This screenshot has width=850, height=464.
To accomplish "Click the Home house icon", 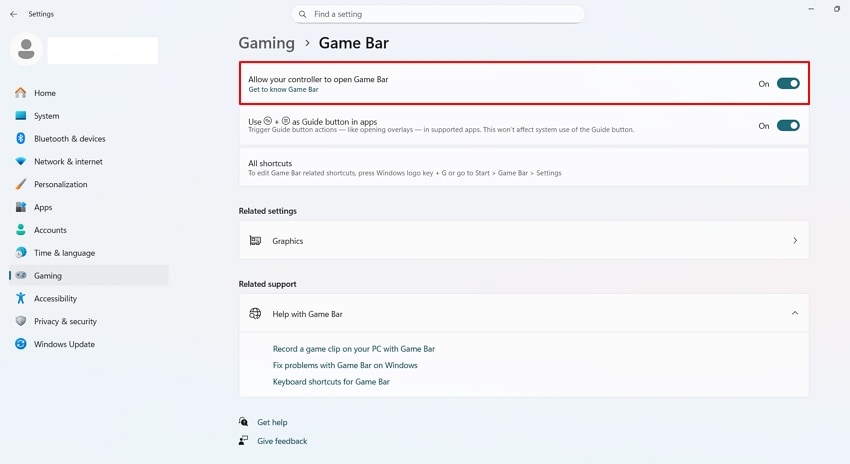I will (21, 93).
